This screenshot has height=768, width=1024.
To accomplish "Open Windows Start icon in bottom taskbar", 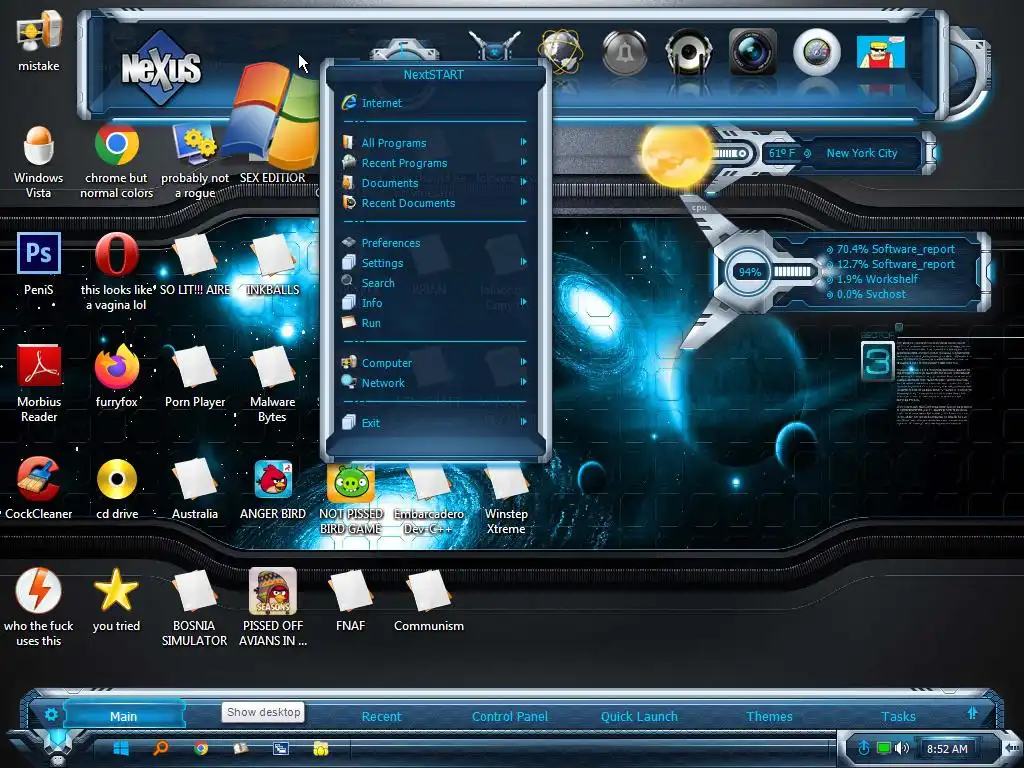I will [121, 748].
